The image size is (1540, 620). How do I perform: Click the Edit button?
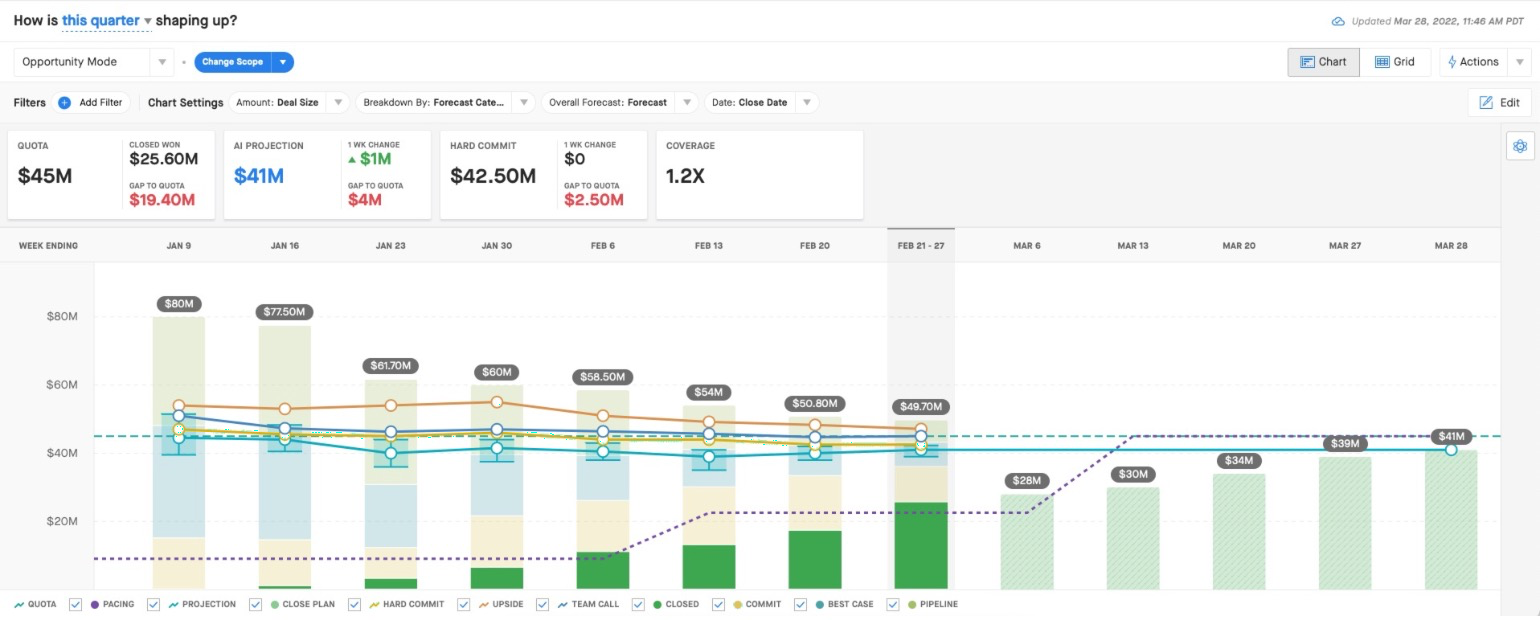1499,102
